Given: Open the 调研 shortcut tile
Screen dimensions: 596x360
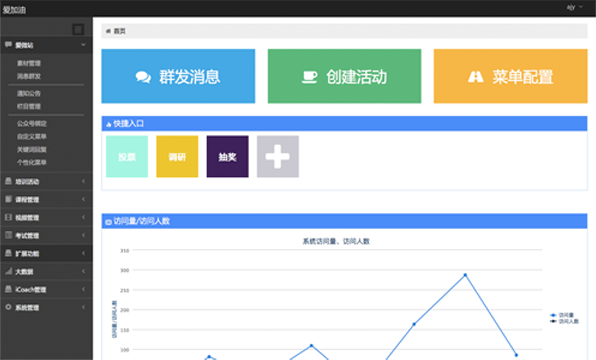Looking at the screenshot, I should pos(177,157).
